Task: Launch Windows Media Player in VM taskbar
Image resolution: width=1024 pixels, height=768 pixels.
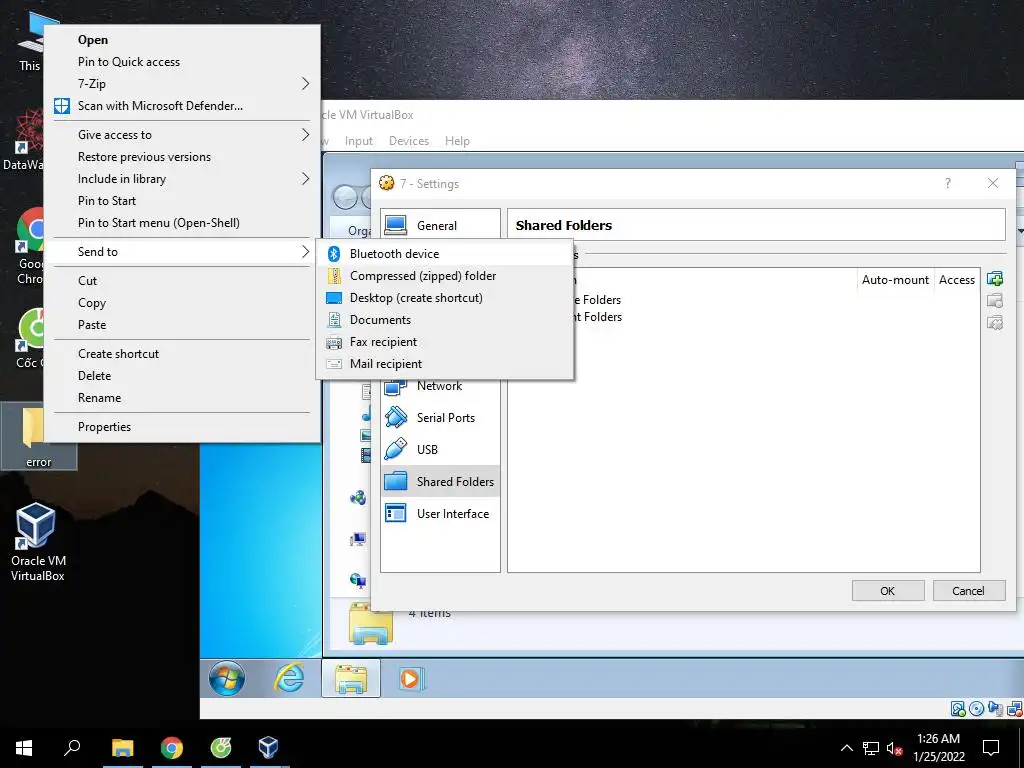Action: coord(411,679)
